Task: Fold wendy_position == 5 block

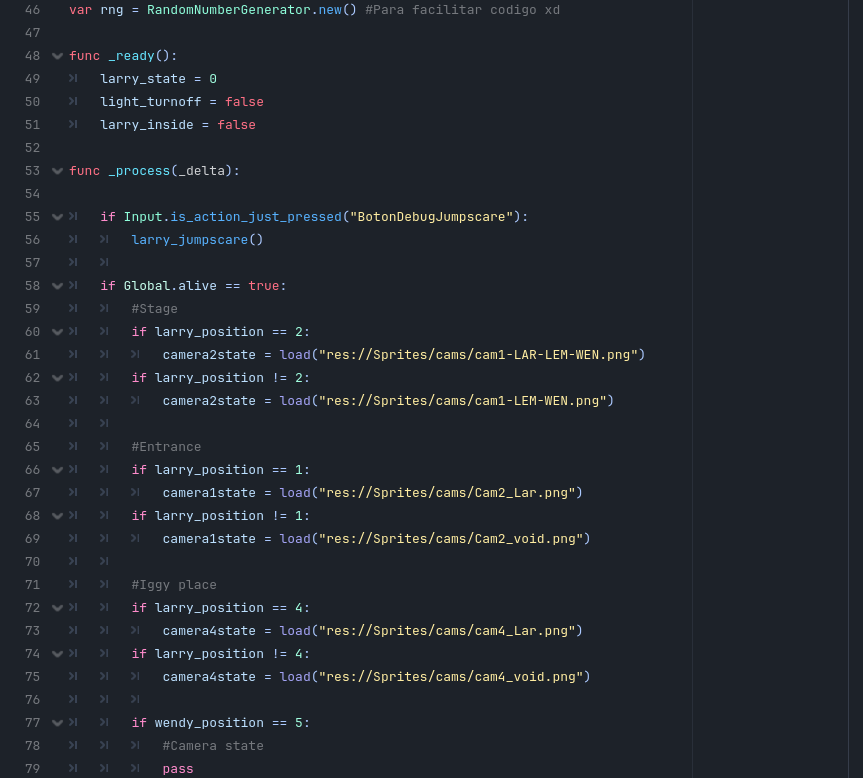Action: pos(57,723)
